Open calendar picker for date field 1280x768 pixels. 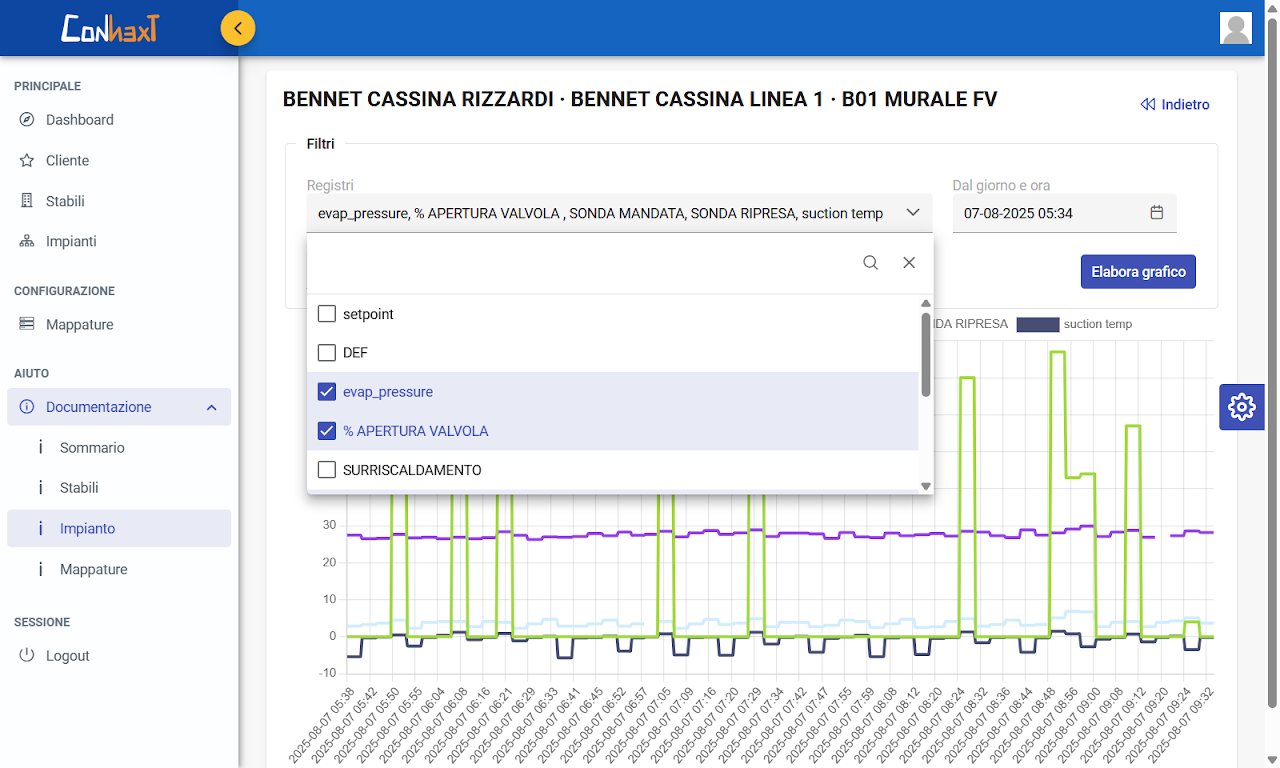click(x=1157, y=213)
